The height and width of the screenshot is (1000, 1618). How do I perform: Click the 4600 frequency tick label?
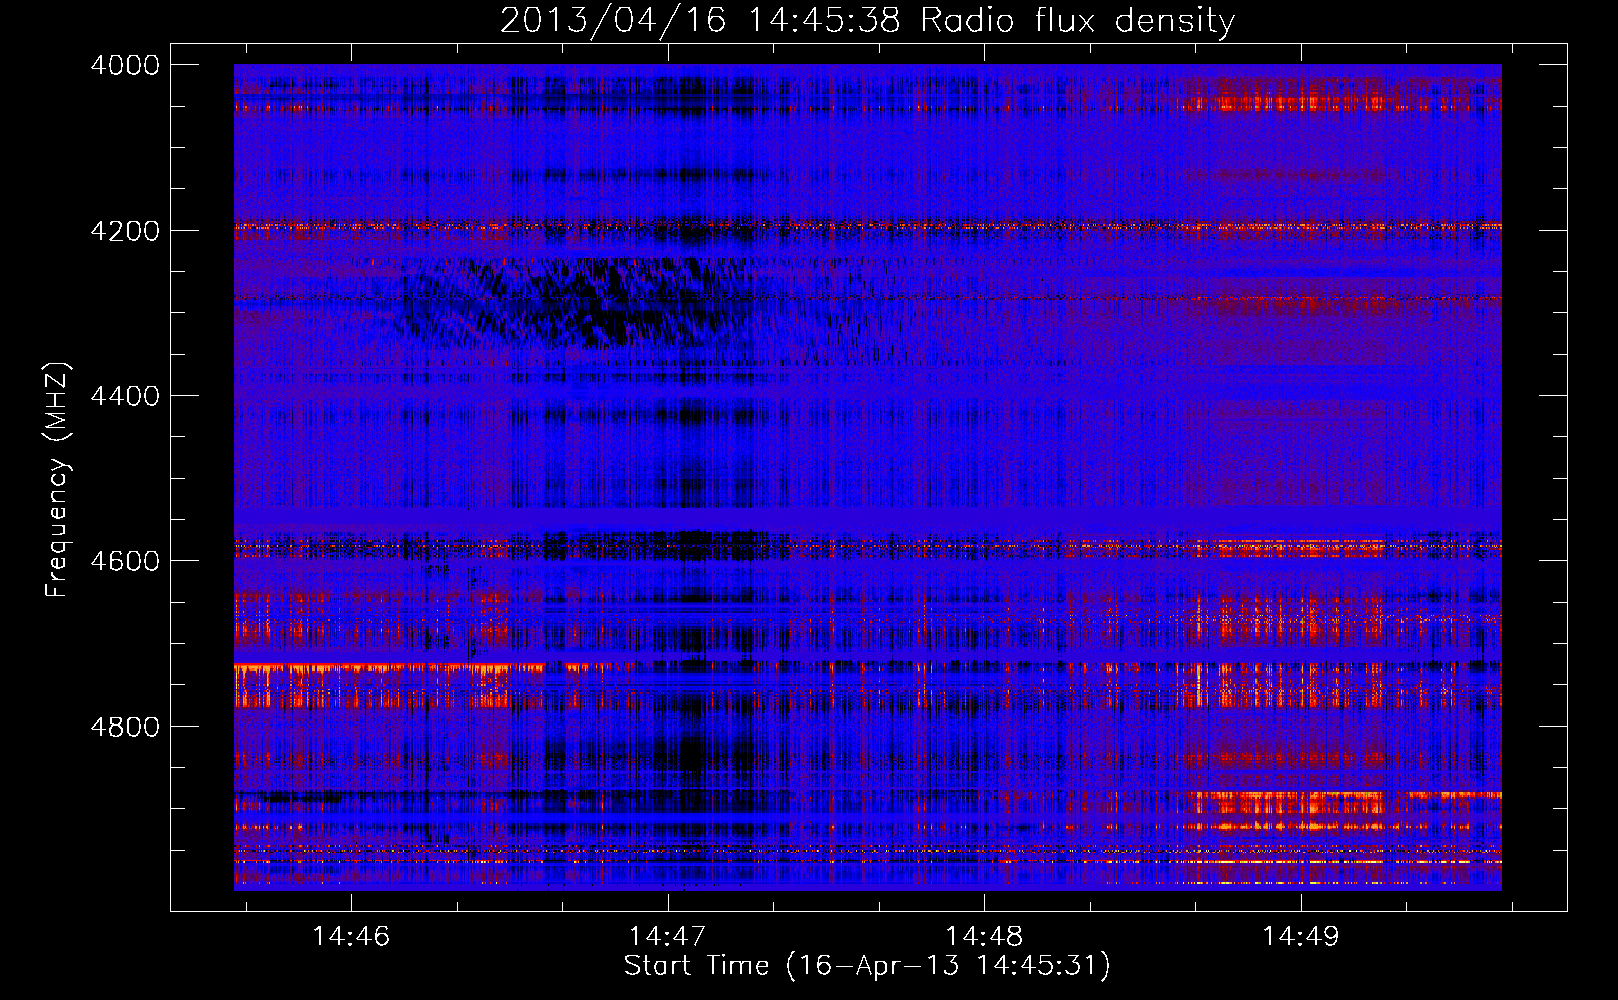125,561
